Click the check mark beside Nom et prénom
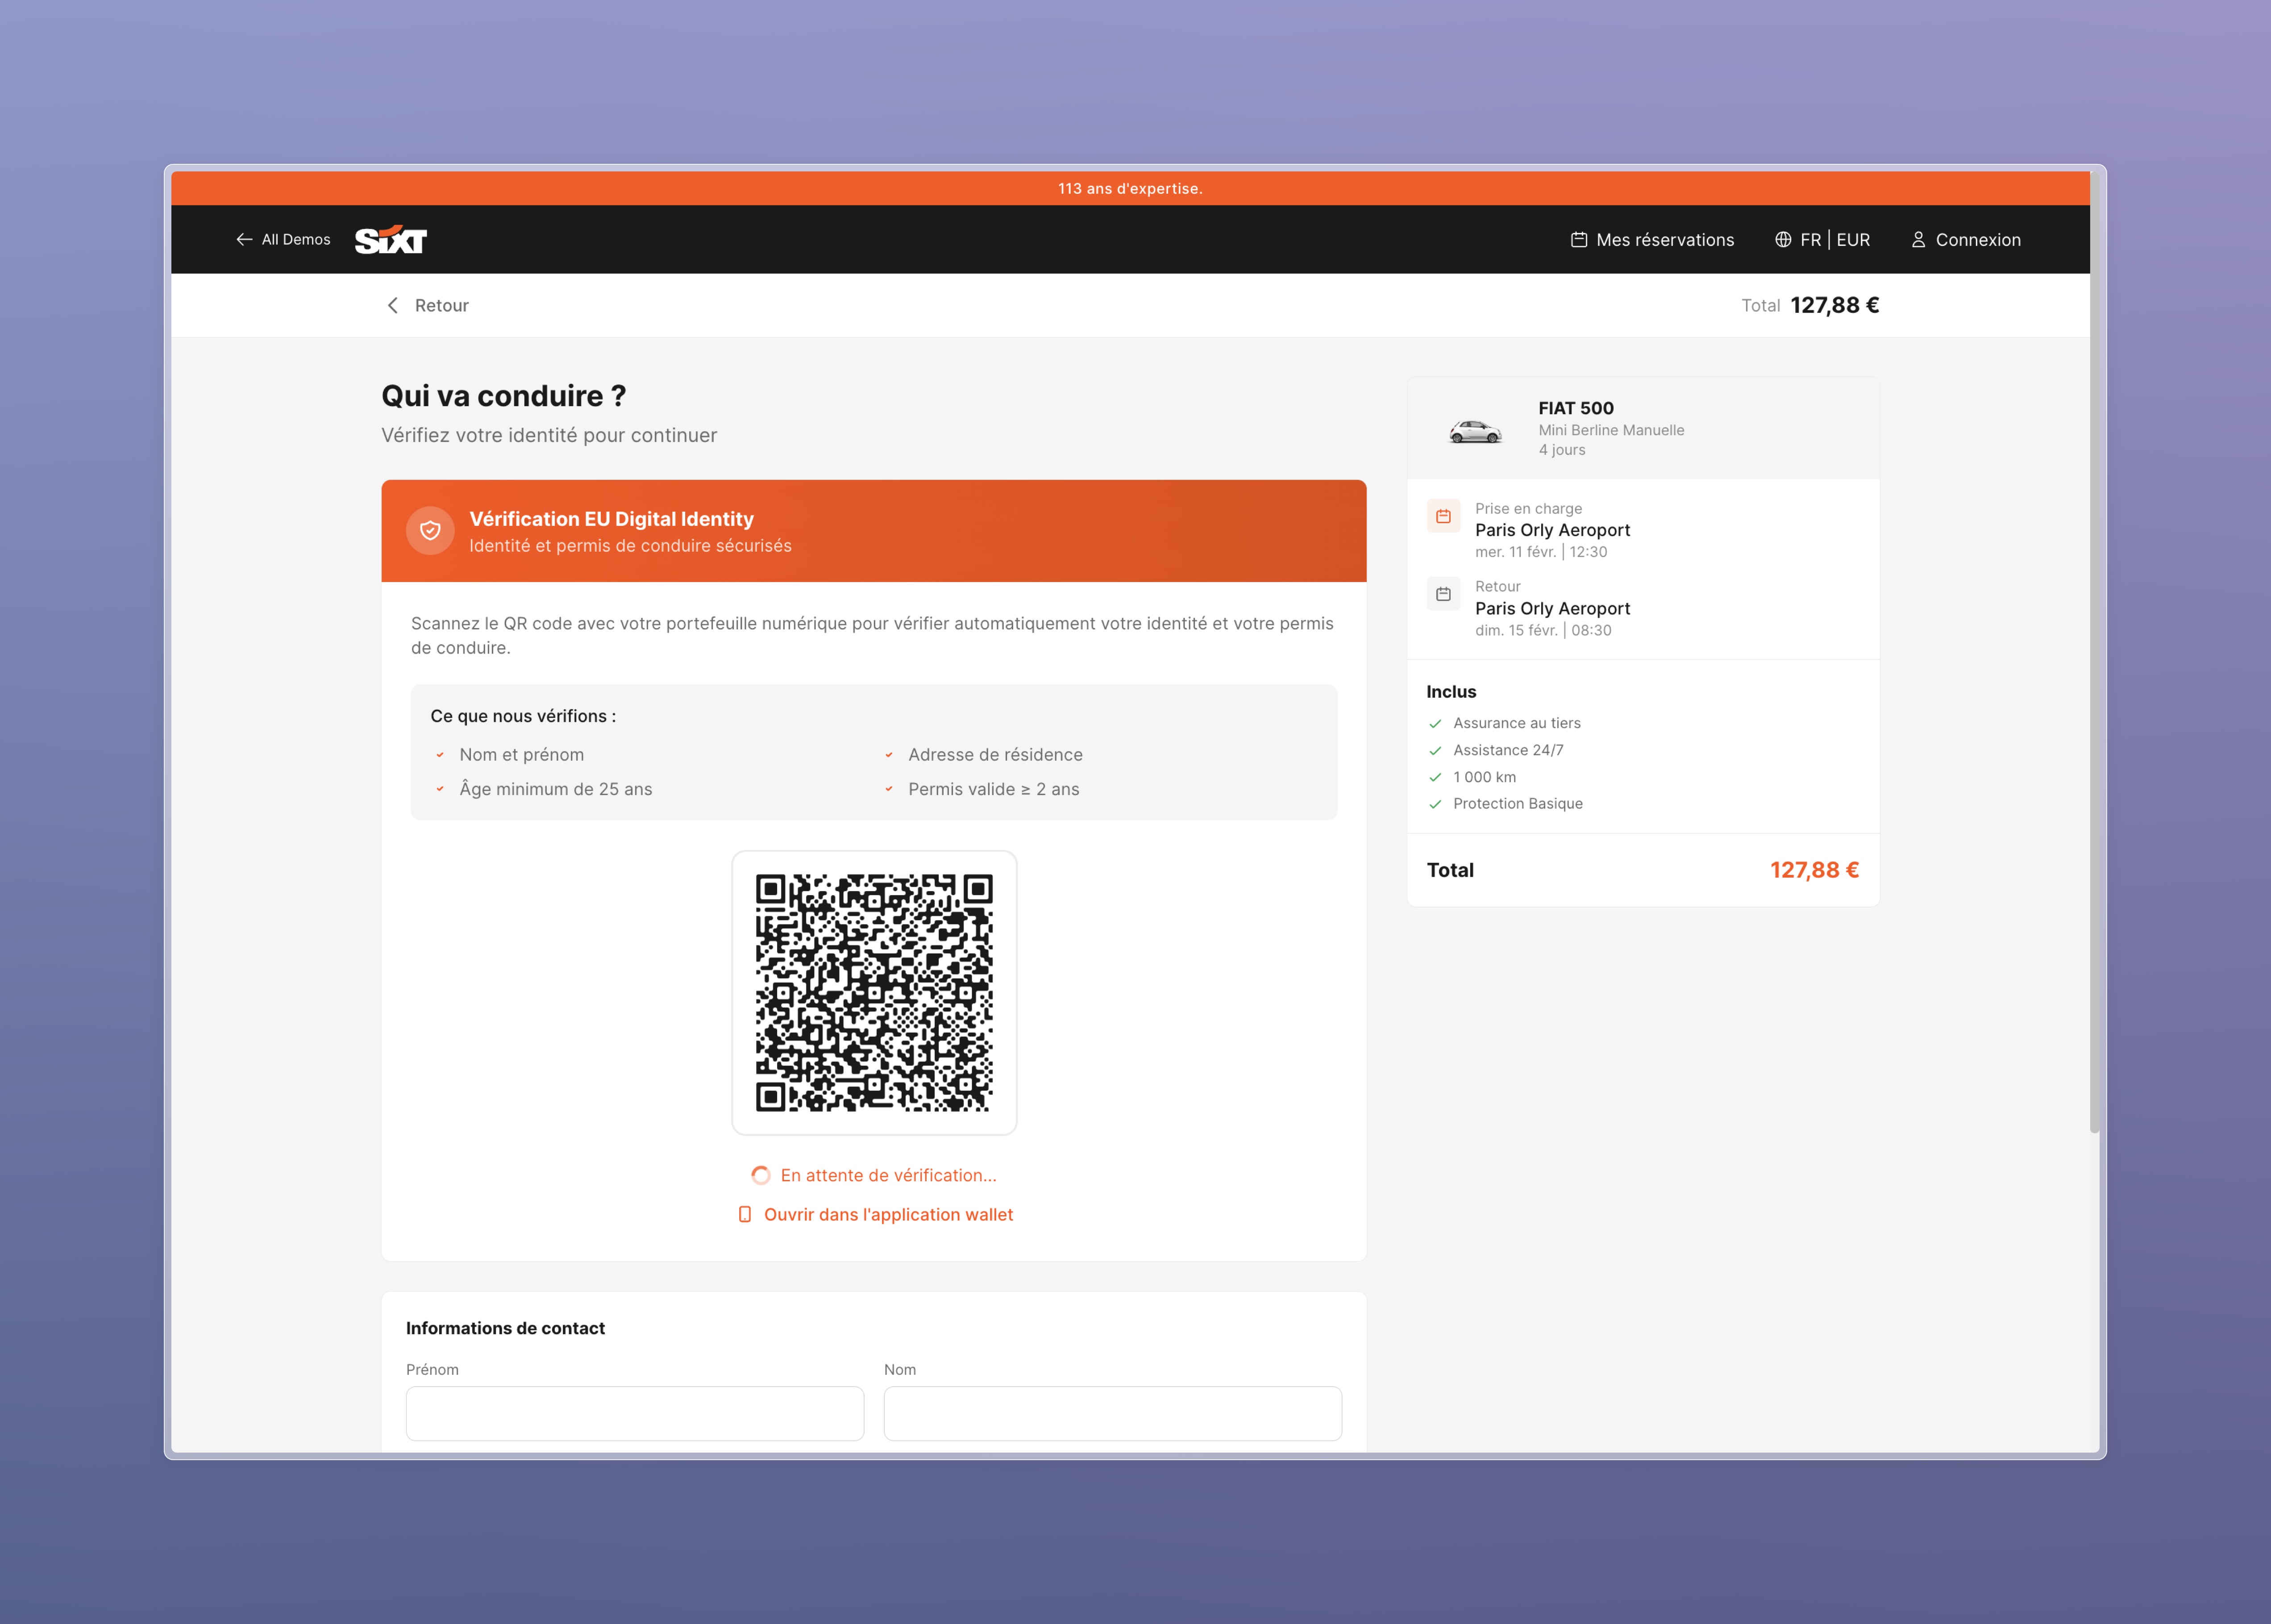2271x1624 pixels. [x=440, y=755]
